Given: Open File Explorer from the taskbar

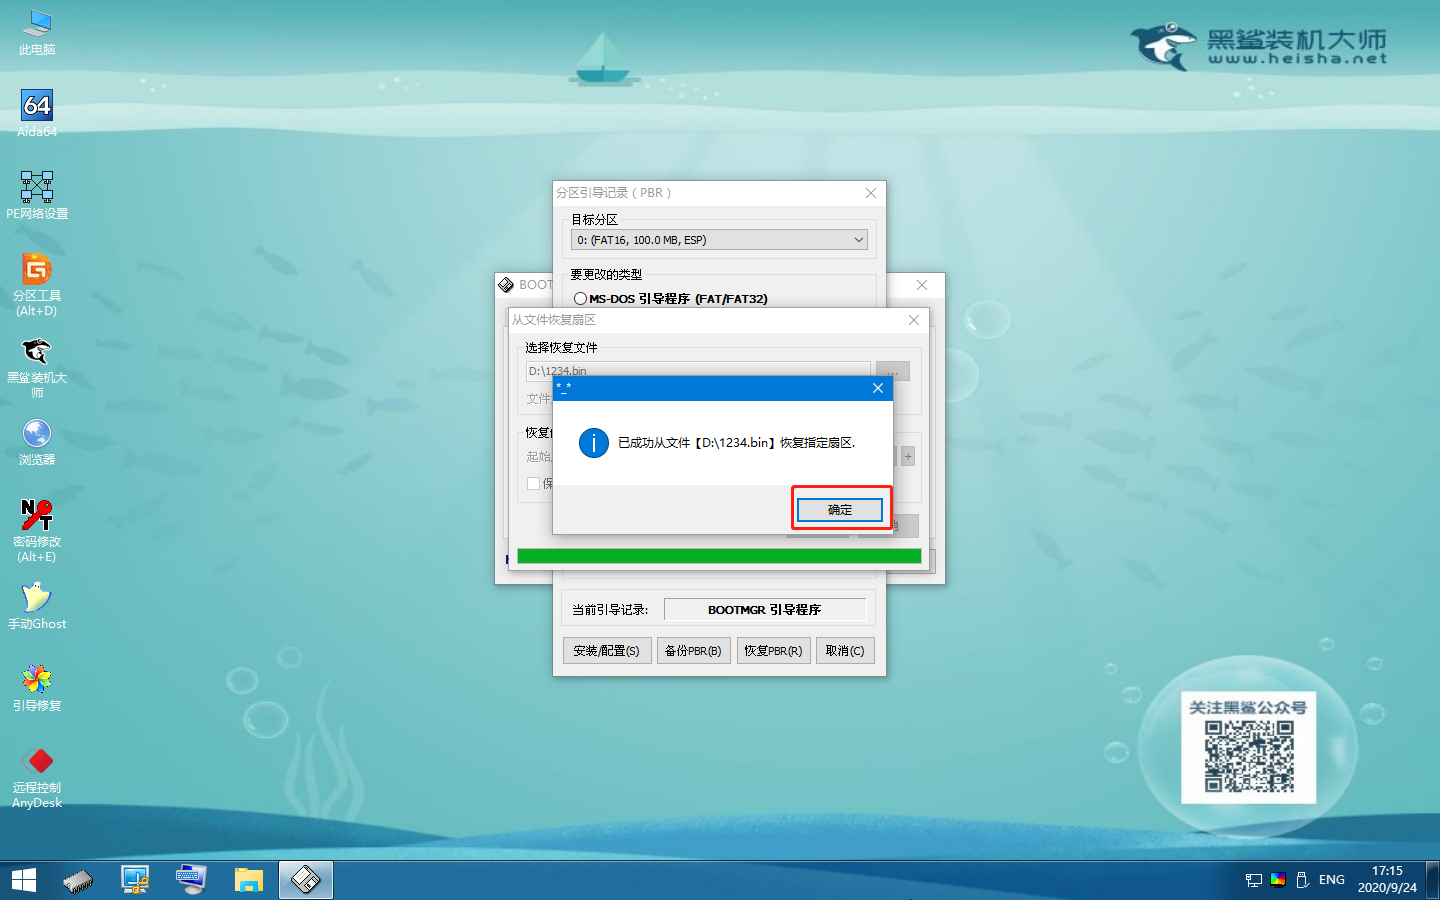Looking at the screenshot, I should pyautogui.click(x=248, y=880).
